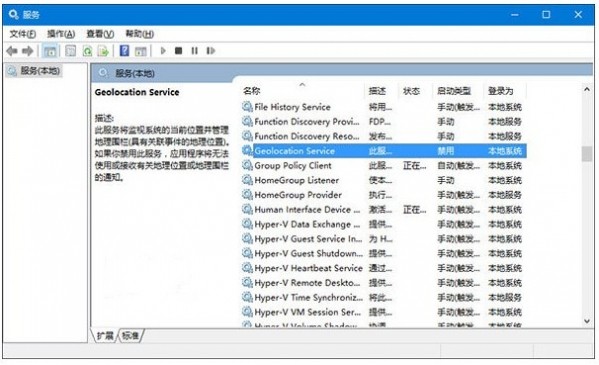Click the Export List toolbar icon
Image resolution: width=599 pixels, height=365 pixels.
pos(103,51)
